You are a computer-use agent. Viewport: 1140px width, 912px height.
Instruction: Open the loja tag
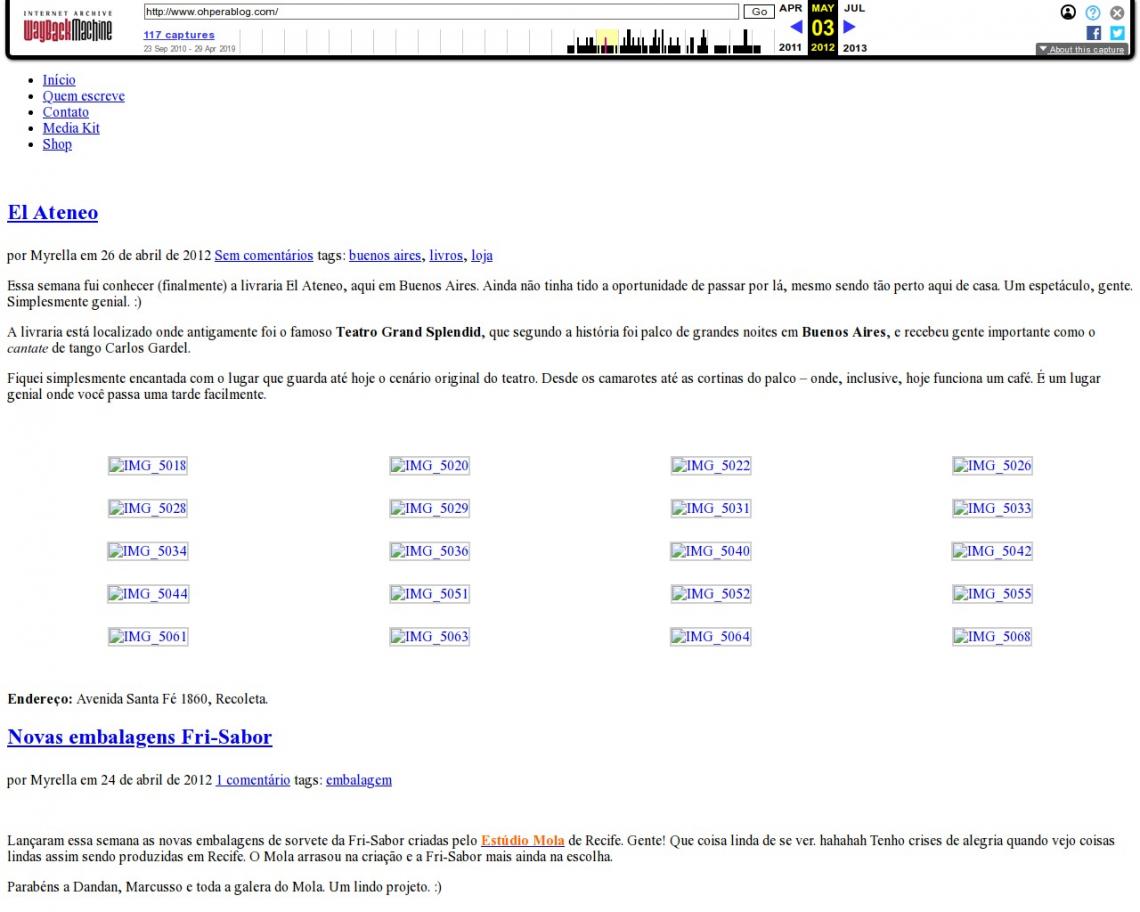tap(482, 255)
